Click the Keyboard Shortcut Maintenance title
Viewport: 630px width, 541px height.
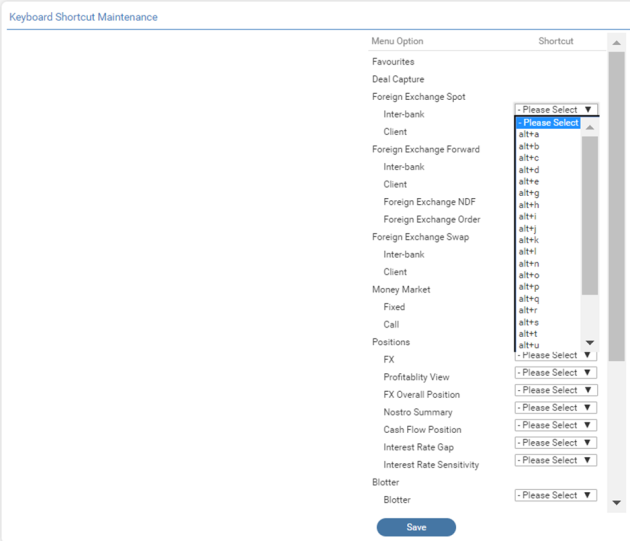(83, 18)
